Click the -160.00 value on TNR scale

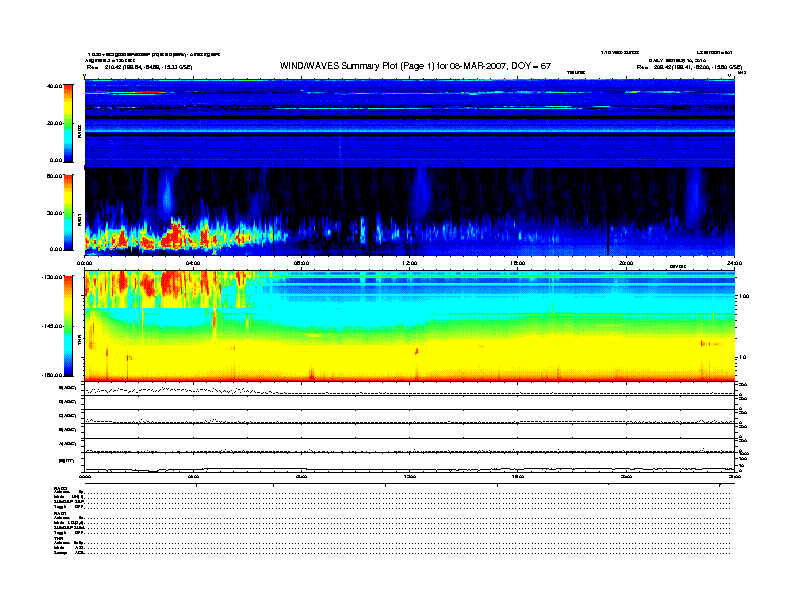(53, 375)
